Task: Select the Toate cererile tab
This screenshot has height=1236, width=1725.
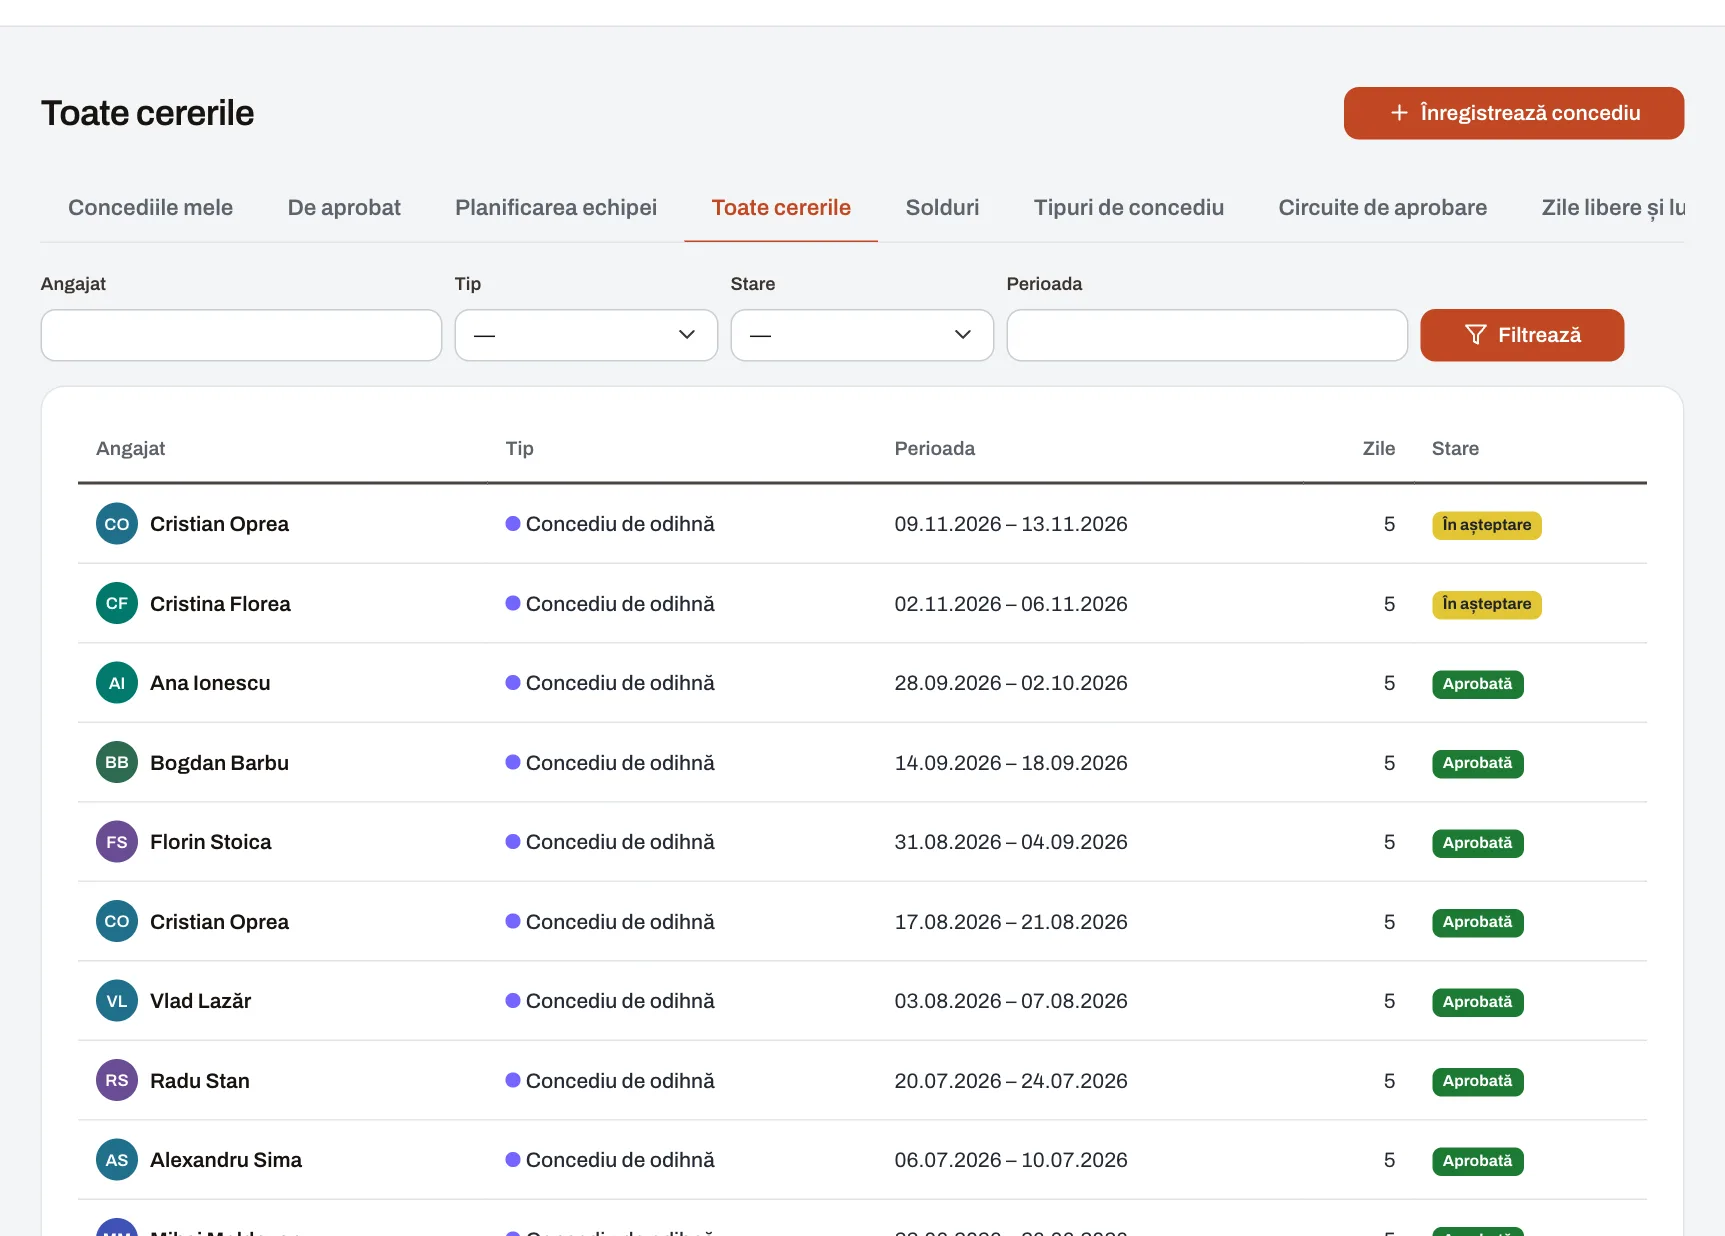Action: pos(781,208)
